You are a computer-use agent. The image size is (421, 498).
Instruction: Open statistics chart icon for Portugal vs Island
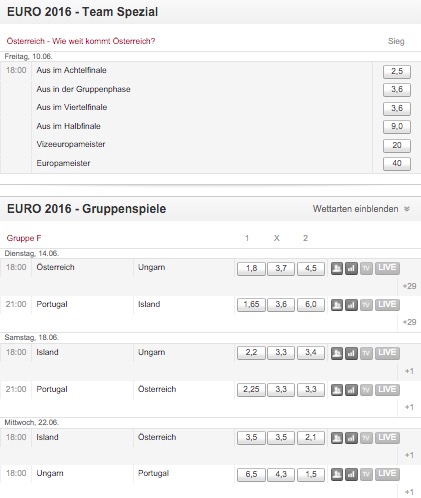tap(351, 305)
